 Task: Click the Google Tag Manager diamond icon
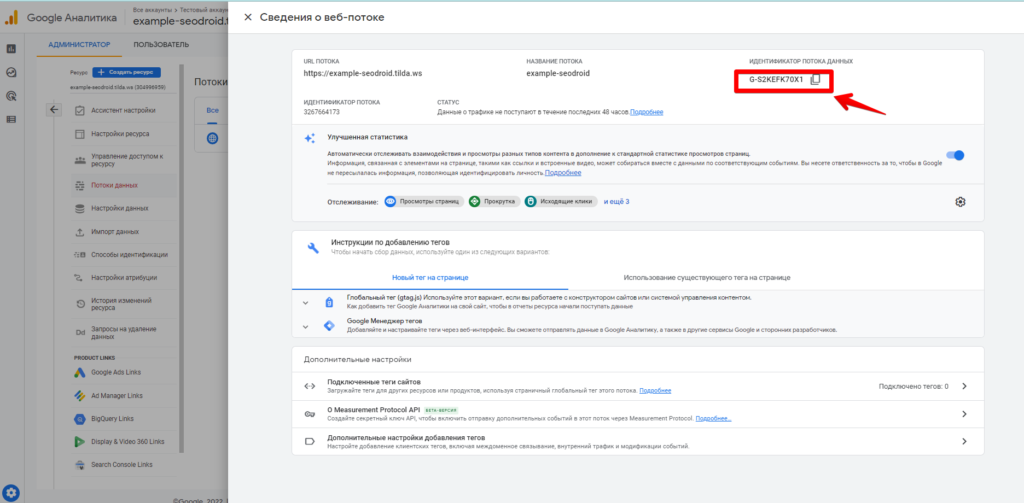pos(329,325)
